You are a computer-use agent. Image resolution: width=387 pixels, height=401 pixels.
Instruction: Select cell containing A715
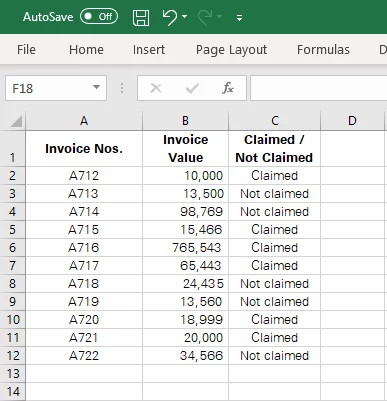(84, 230)
